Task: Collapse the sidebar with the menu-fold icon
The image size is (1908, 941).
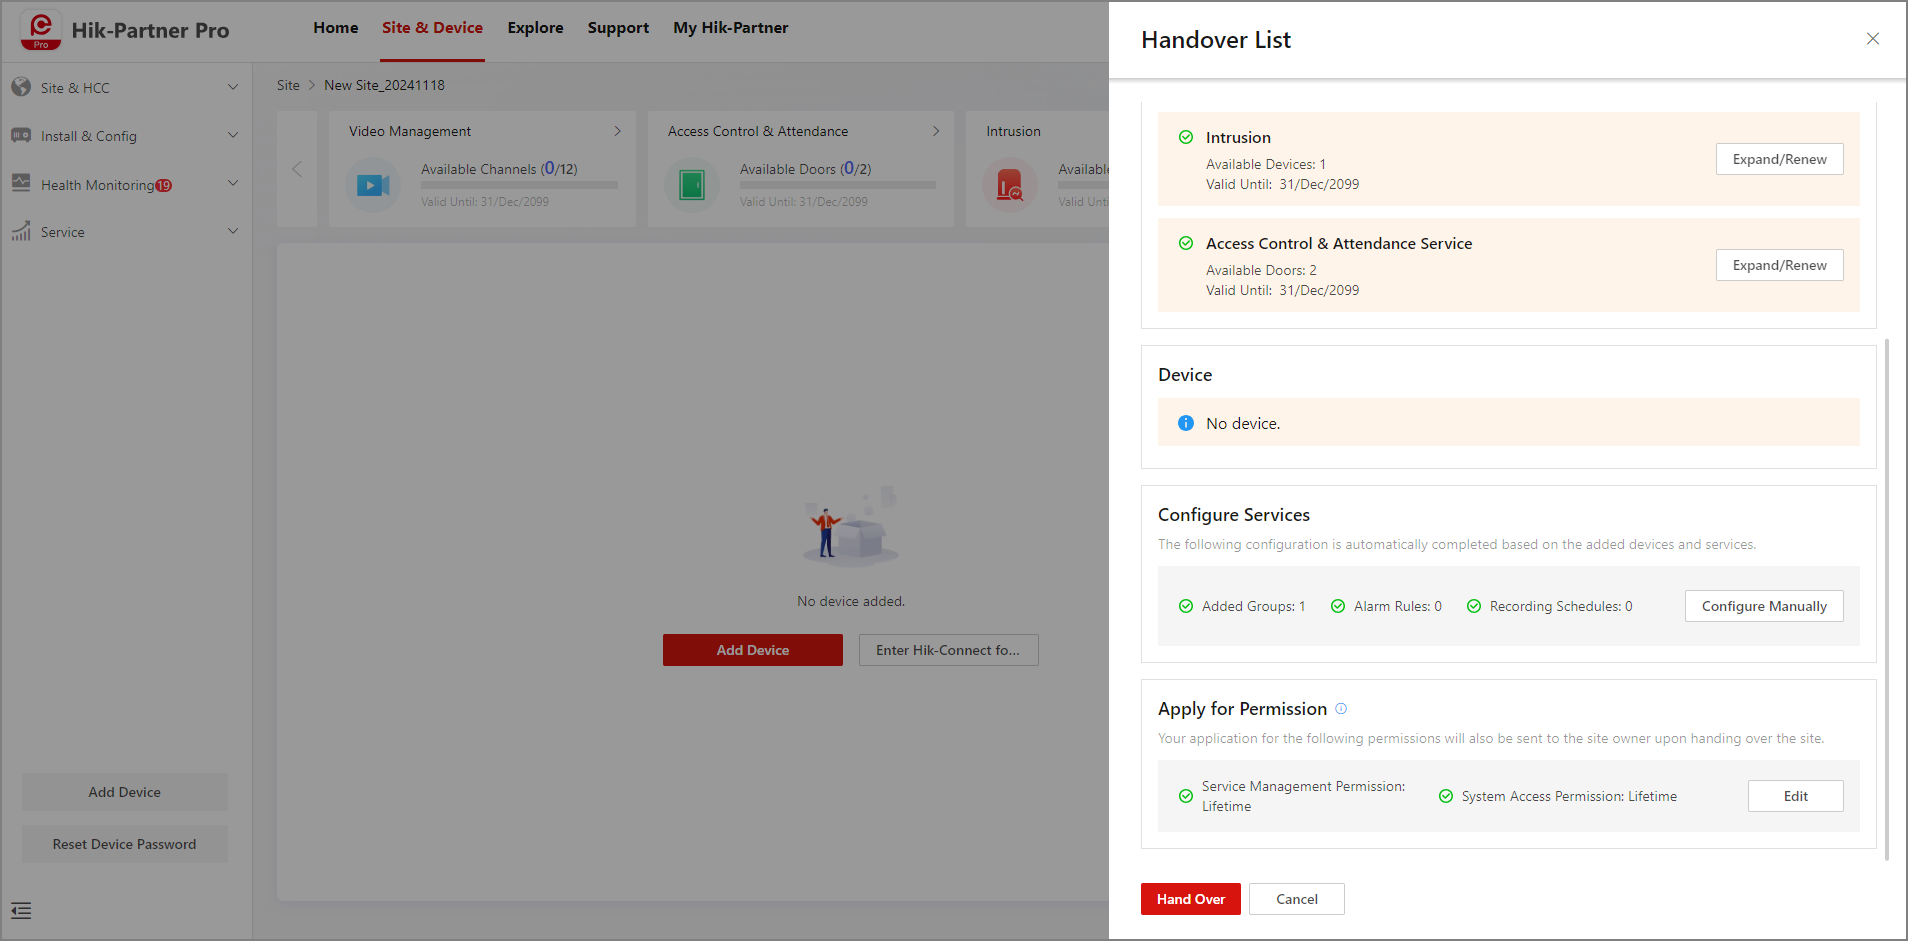Action: coord(21,911)
